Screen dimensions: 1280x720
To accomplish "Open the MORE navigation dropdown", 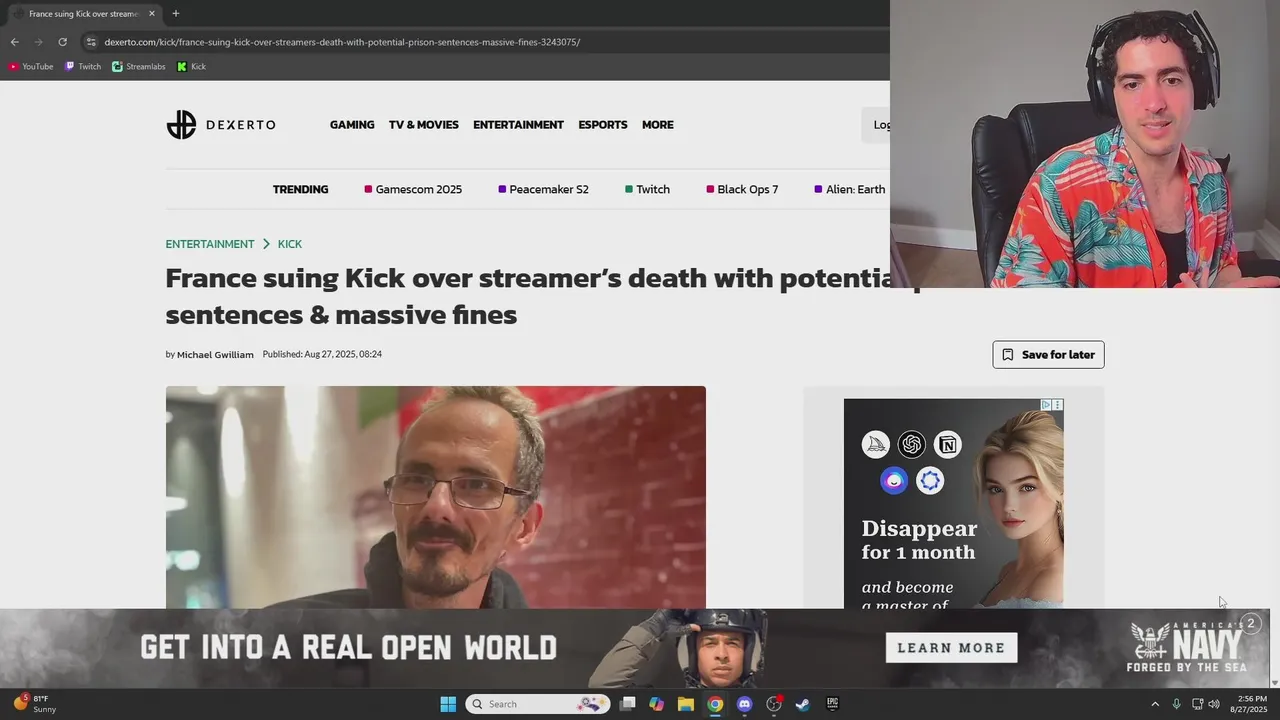I will pos(657,125).
